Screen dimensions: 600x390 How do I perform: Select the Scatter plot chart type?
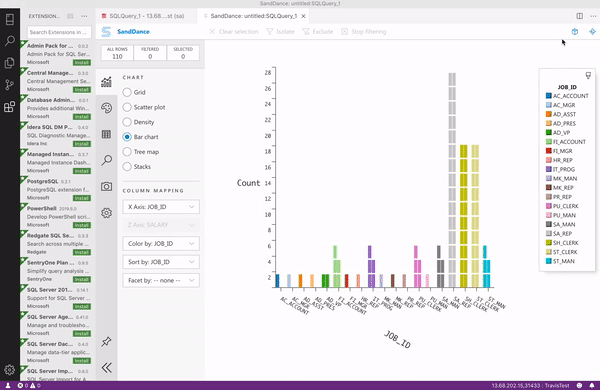tap(144, 107)
